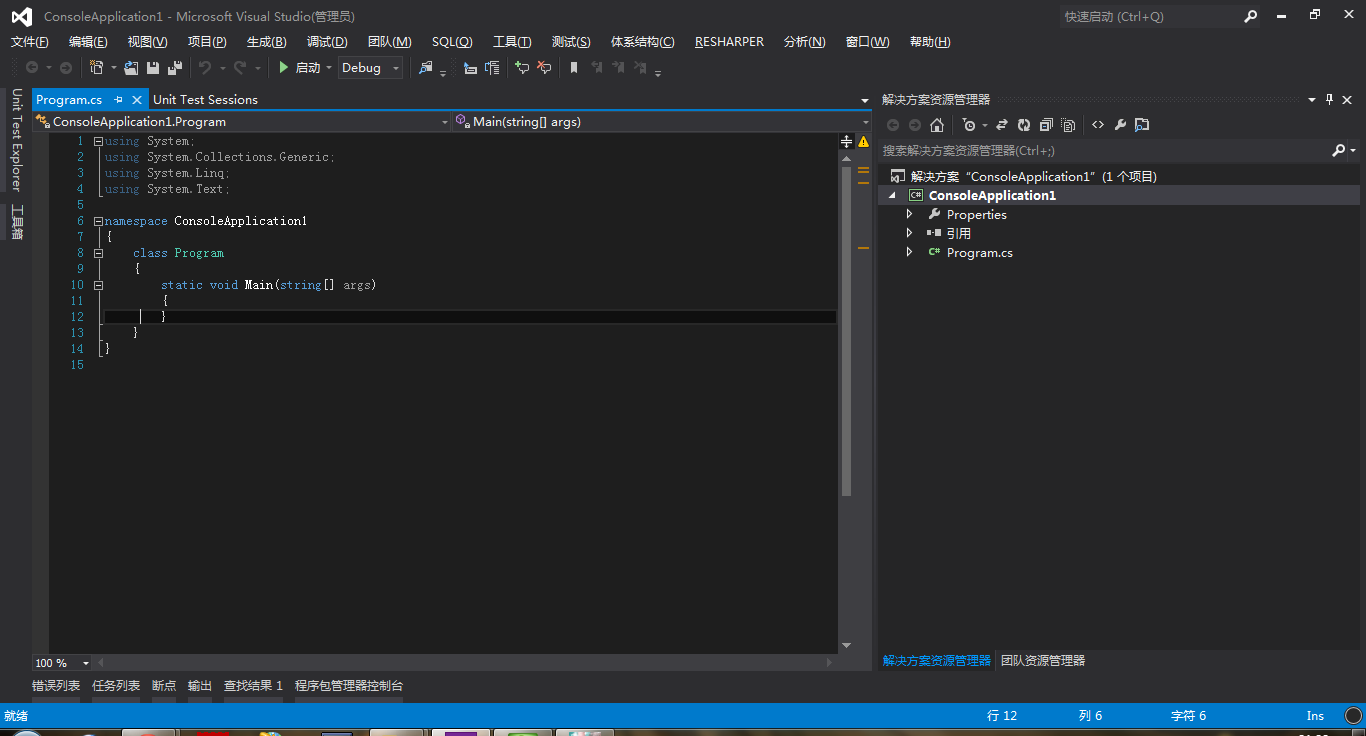Screen dimensions: 1366x736
Task: Open the Unit Test Explorer side tab
Action: click(x=16, y=139)
